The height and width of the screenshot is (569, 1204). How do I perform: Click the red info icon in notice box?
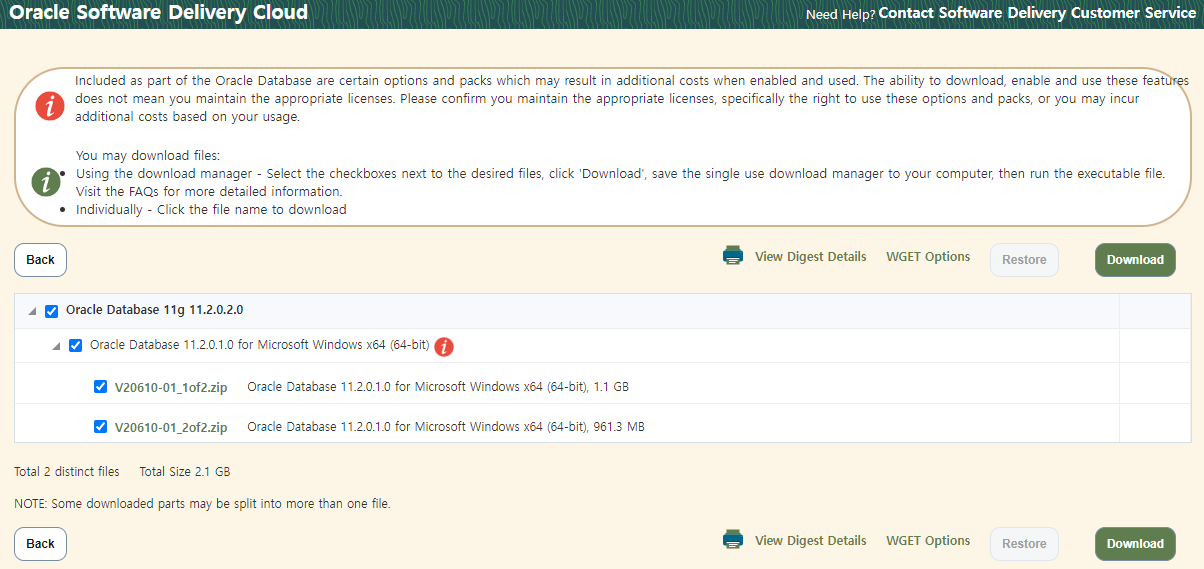click(x=50, y=105)
